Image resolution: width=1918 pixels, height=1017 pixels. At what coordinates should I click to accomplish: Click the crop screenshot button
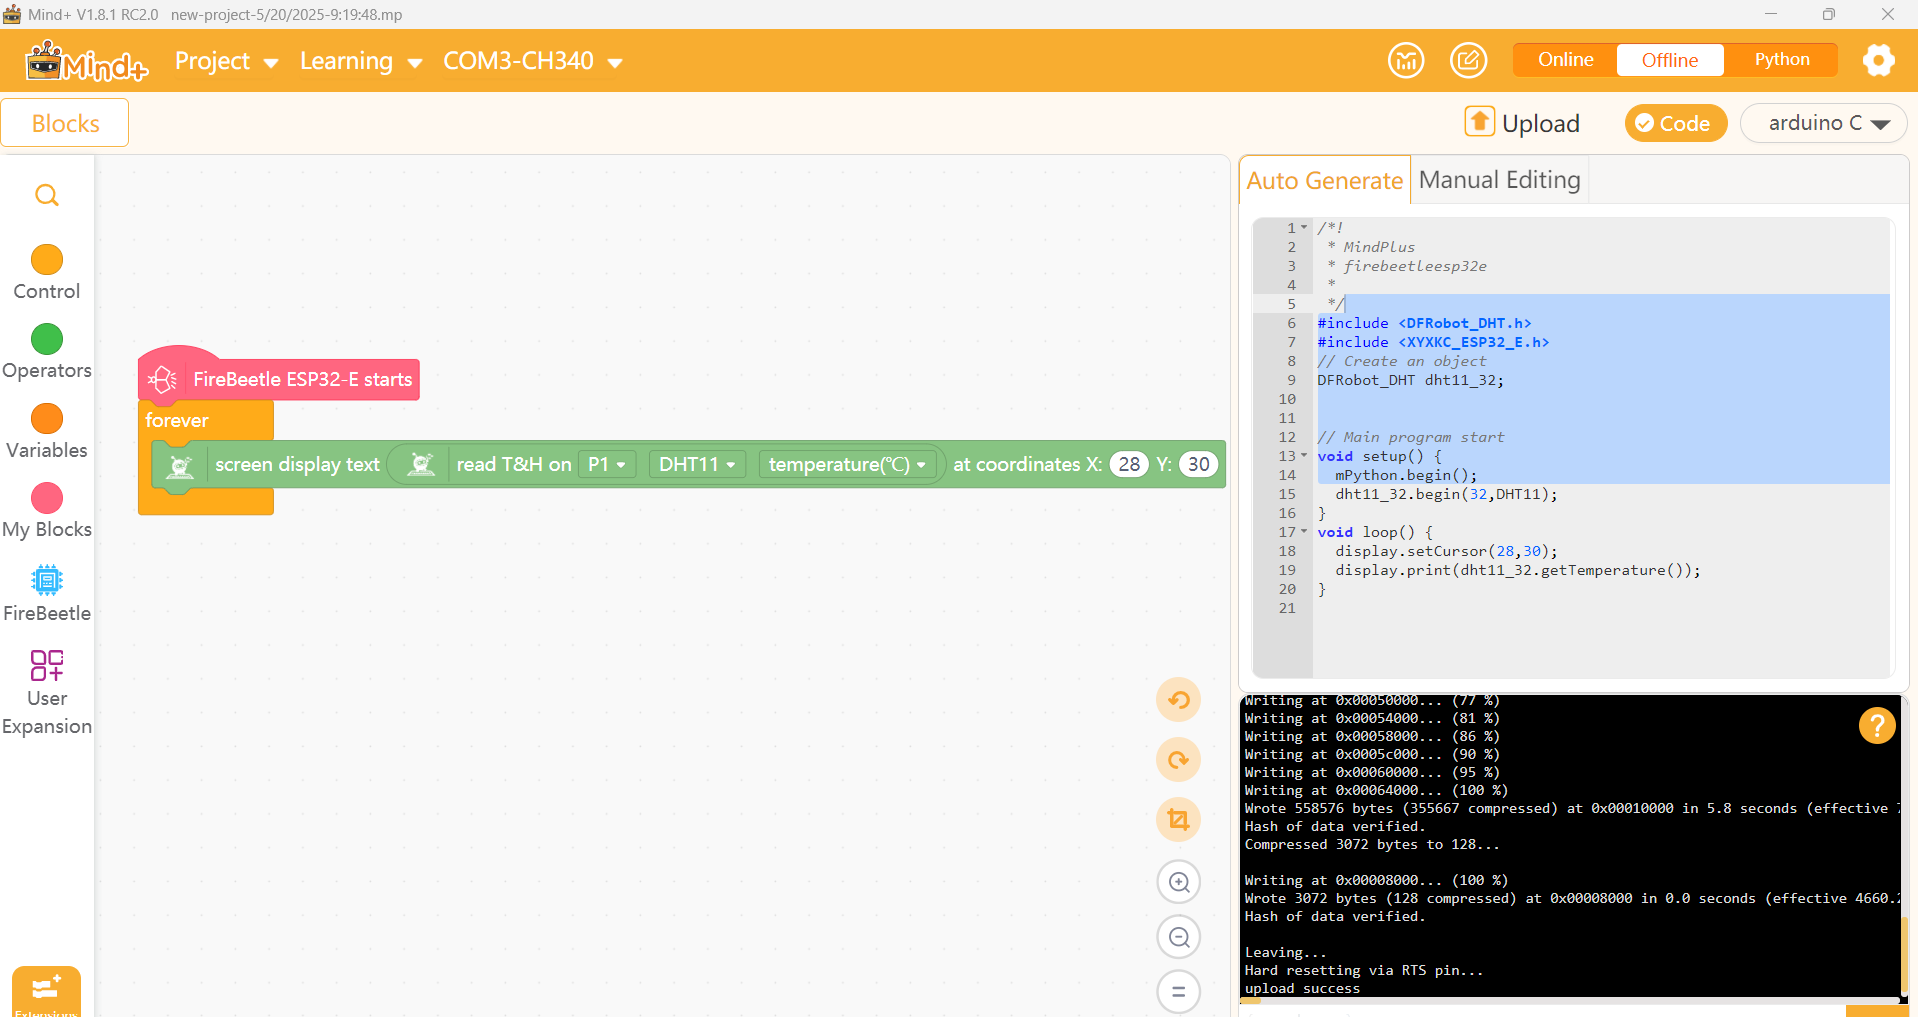(1178, 820)
